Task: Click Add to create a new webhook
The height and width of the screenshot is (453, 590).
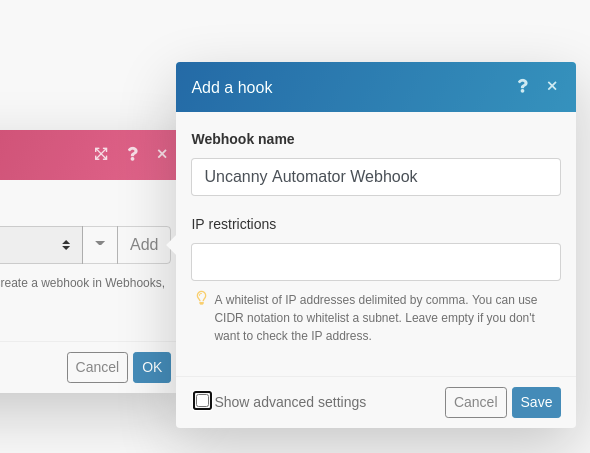Action: pos(144,245)
